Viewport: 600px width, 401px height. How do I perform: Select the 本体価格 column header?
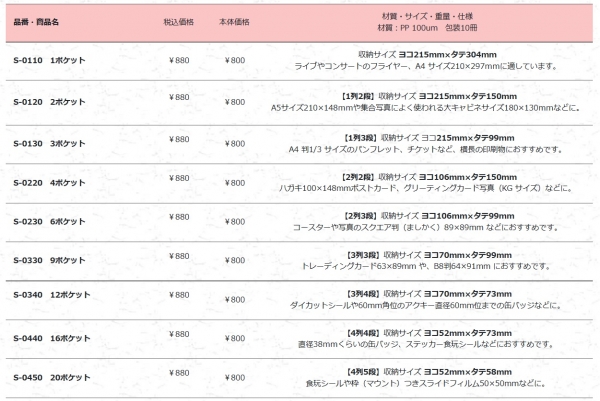coord(235,21)
